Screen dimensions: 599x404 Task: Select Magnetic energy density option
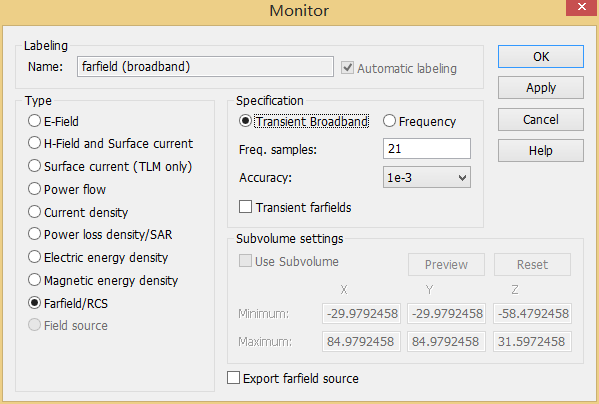pos(34,280)
